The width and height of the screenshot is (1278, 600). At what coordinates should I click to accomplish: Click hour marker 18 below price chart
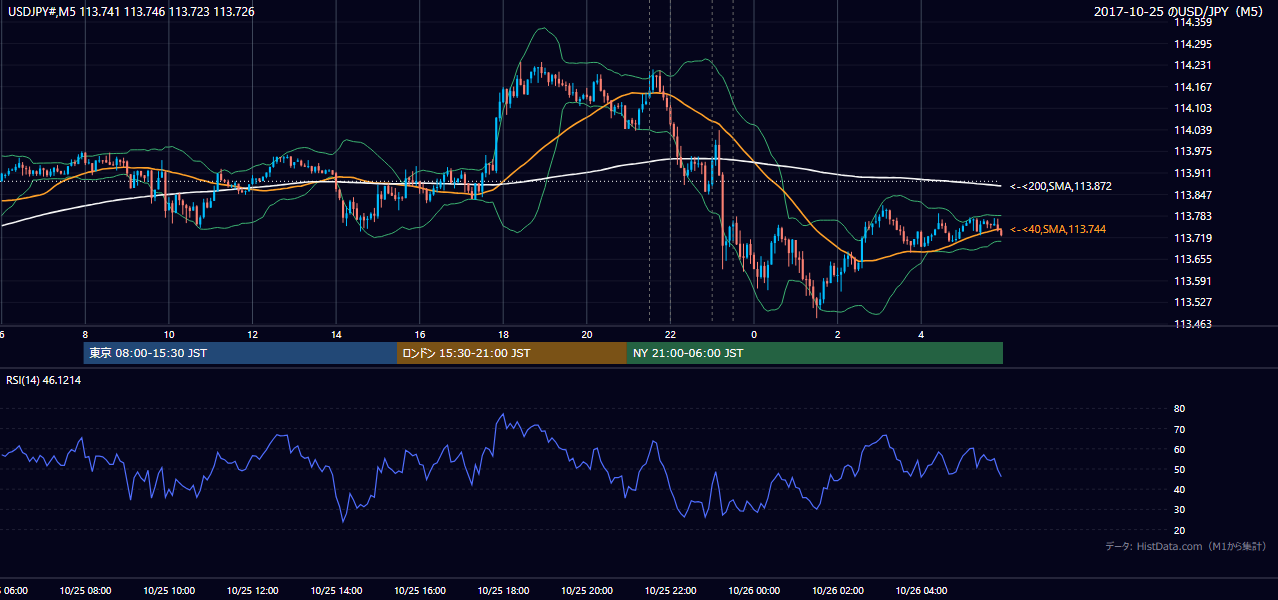[x=503, y=335]
